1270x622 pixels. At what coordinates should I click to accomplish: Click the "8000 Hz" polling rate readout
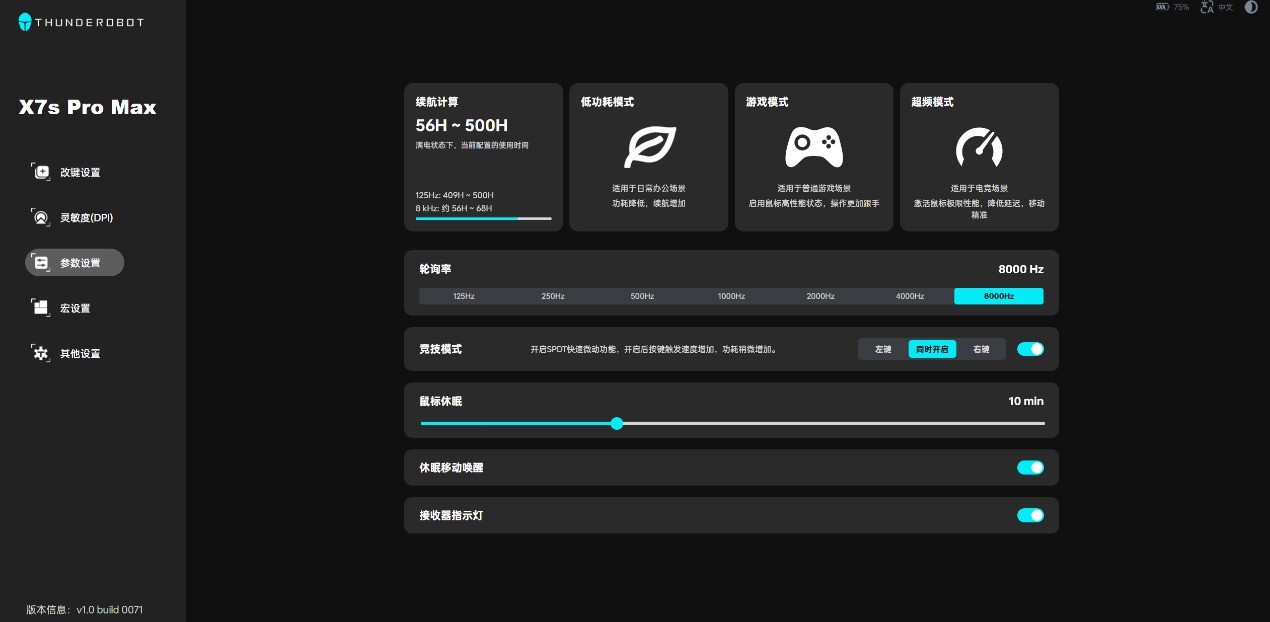[x=1021, y=269]
